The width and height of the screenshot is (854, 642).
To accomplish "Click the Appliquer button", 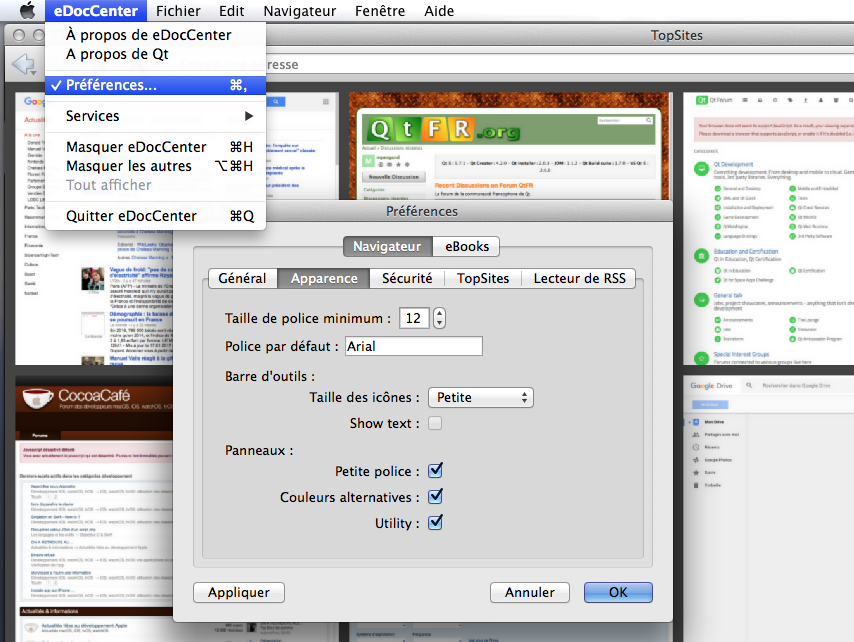I will tap(239, 592).
